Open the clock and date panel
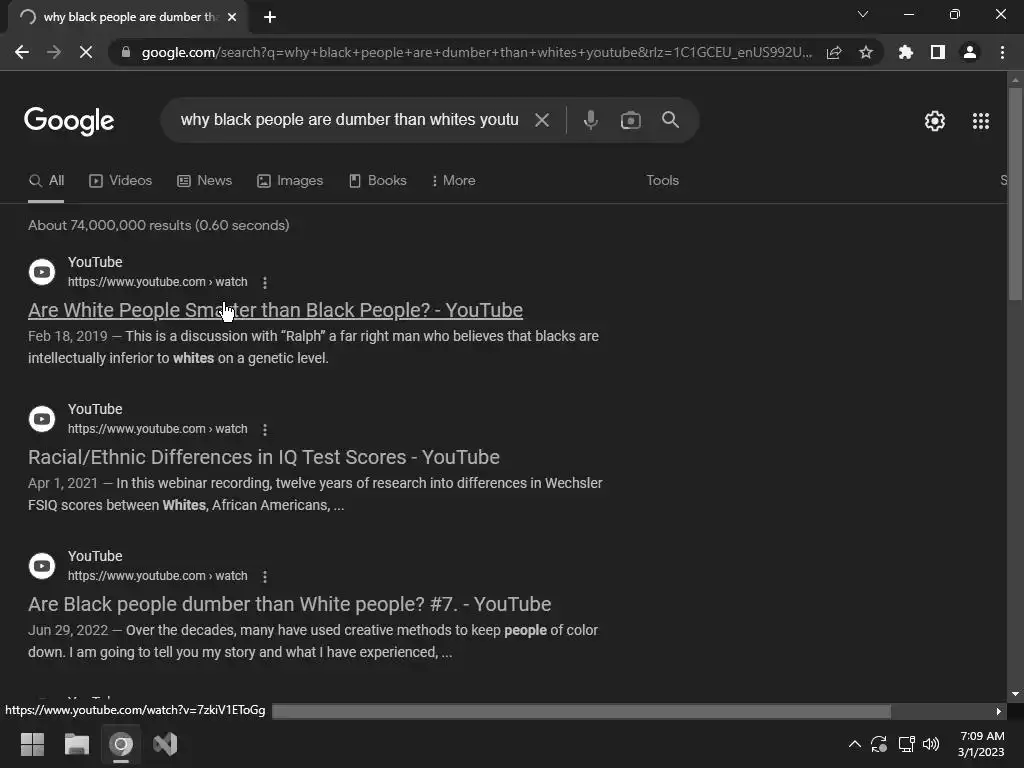The width and height of the screenshot is (1024, 768). [982, 744]
